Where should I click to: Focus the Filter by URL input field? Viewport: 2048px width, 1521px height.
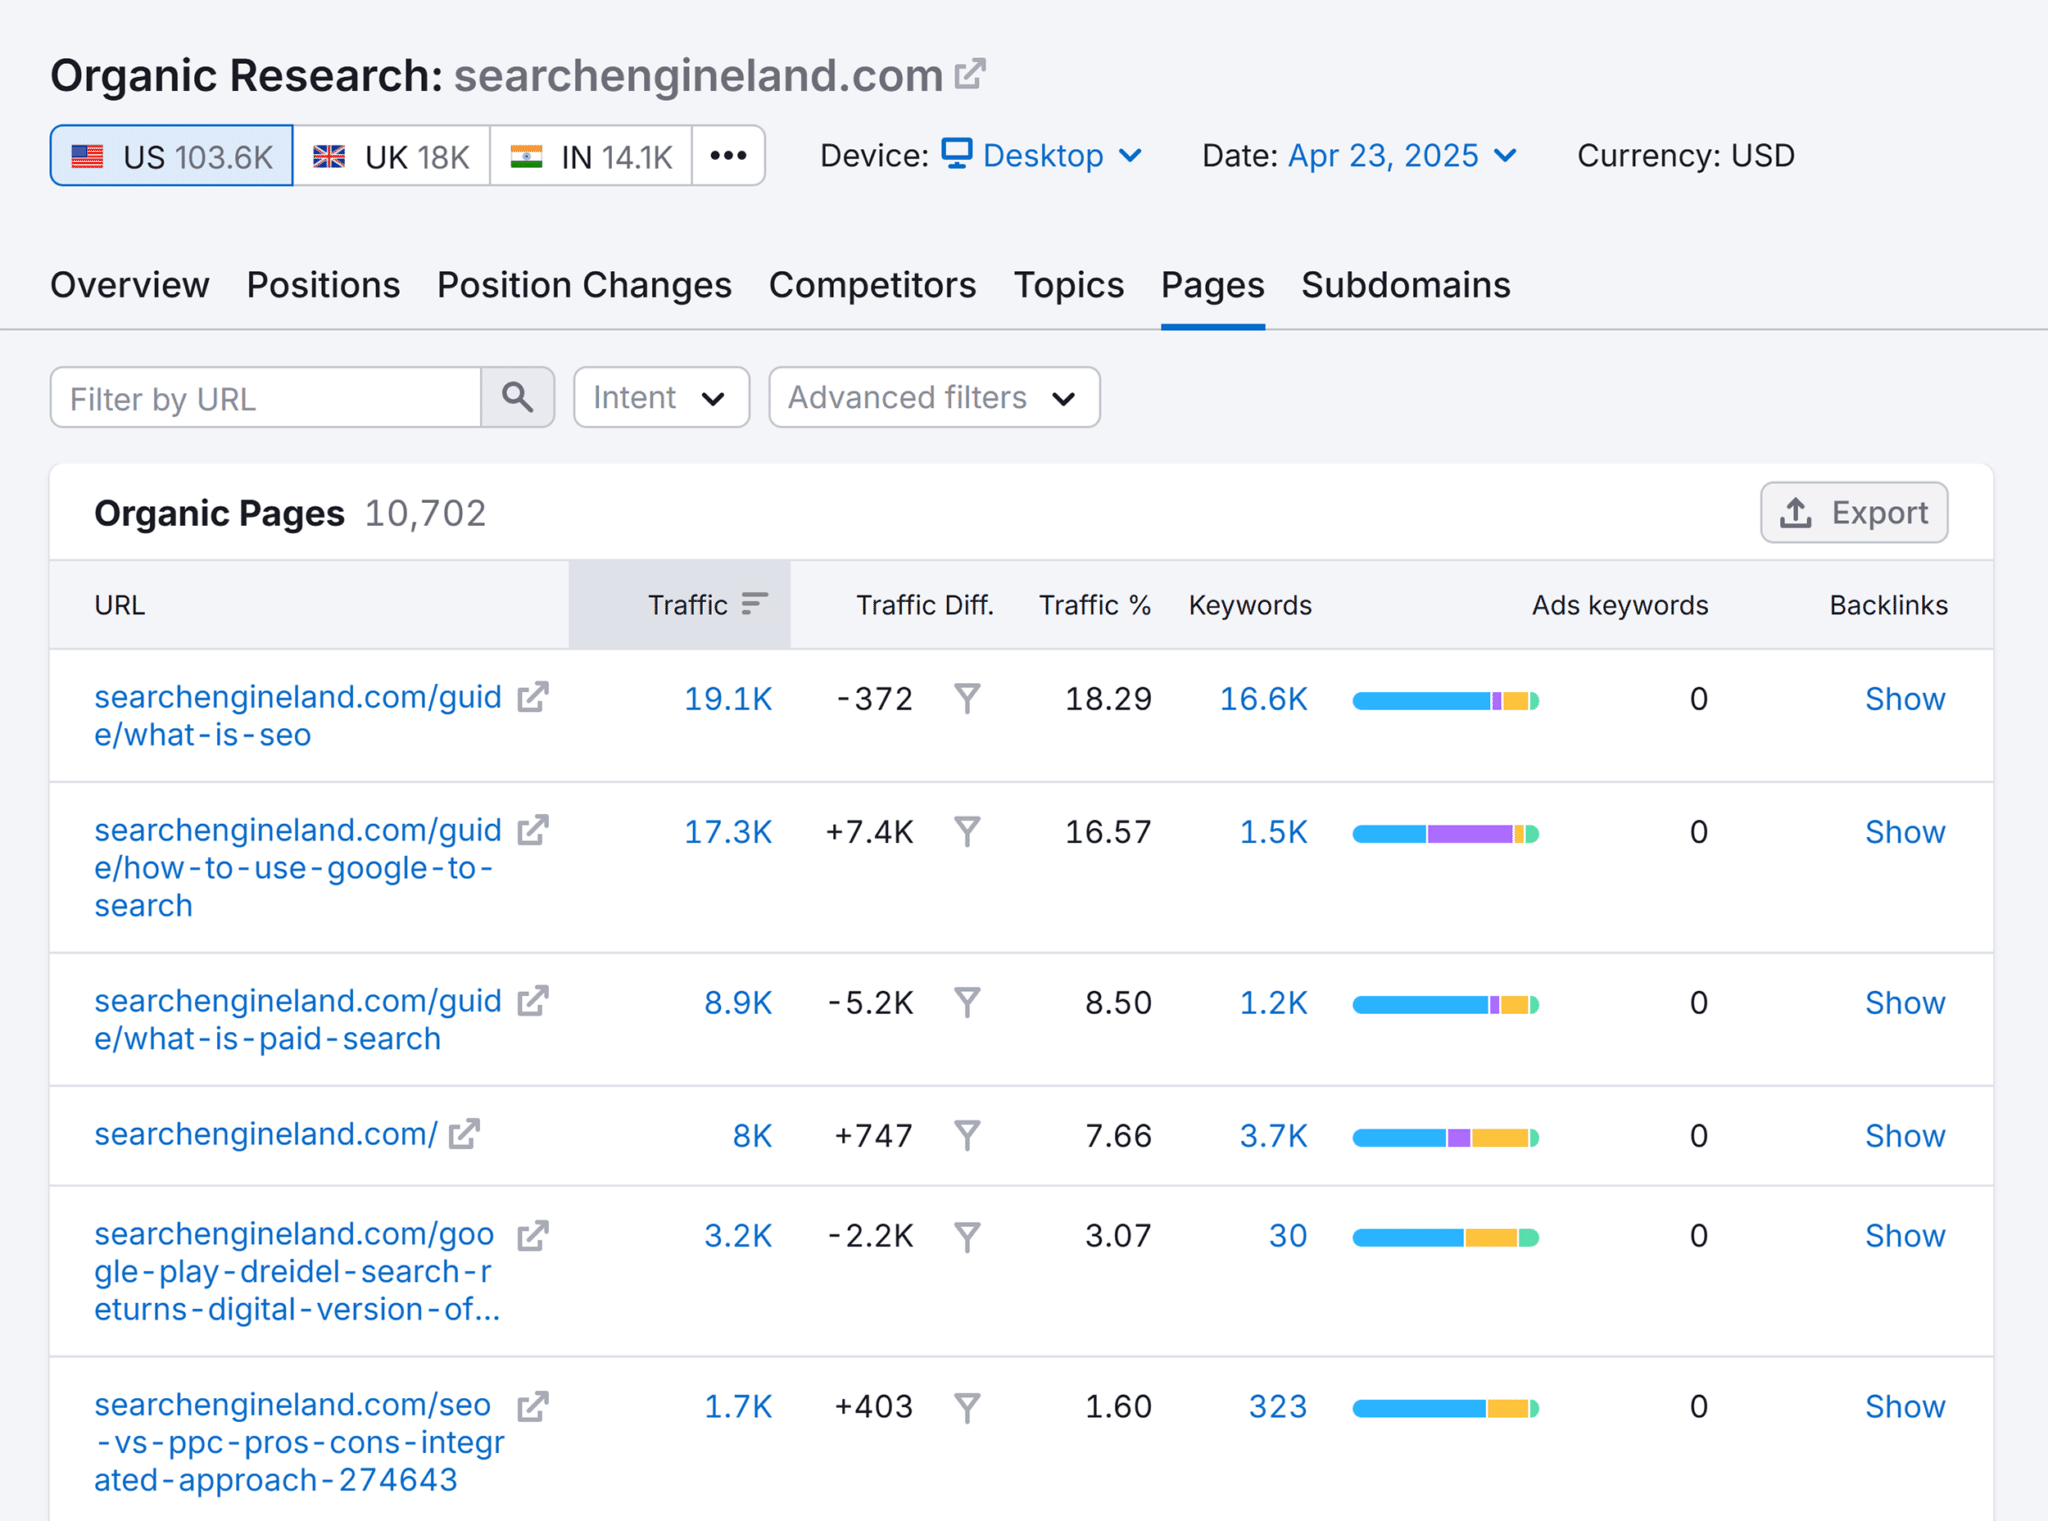pyautogui.click(x=266, y=397)
